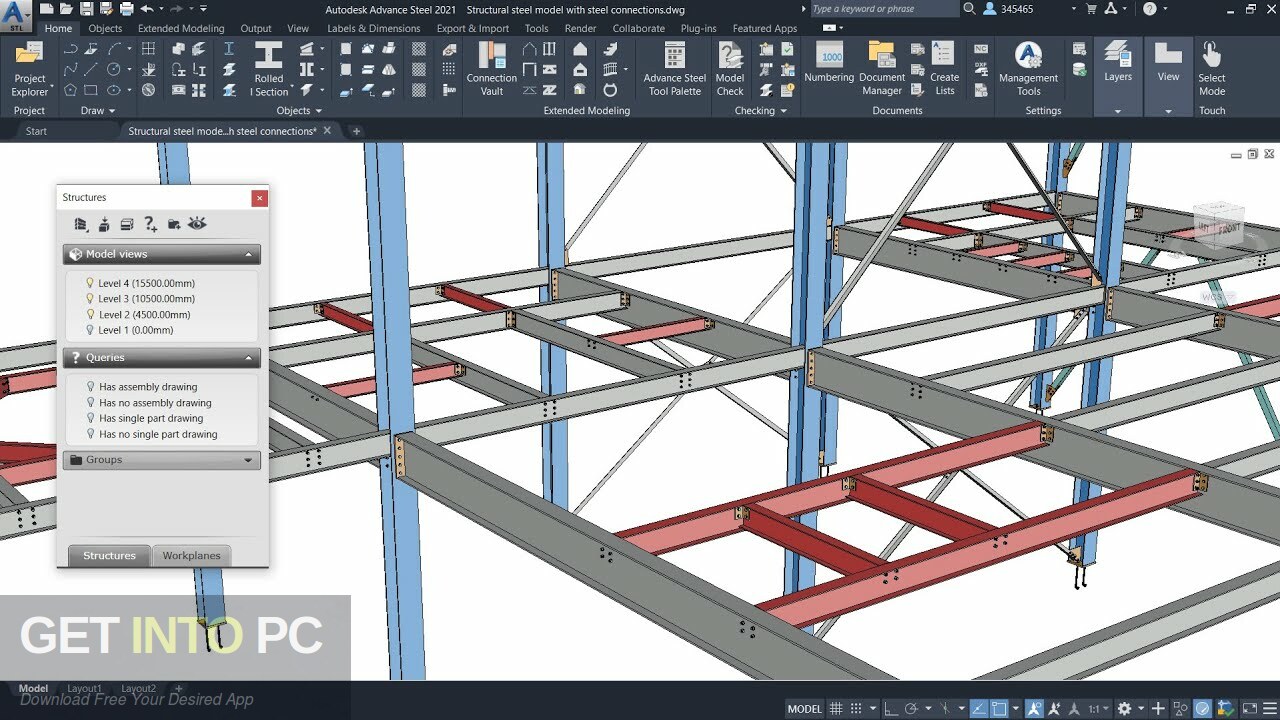Click the customization menu icon in status bar
This screenshot has height=720, width=1280.
pyautogui.click(x=1269, y=709)
